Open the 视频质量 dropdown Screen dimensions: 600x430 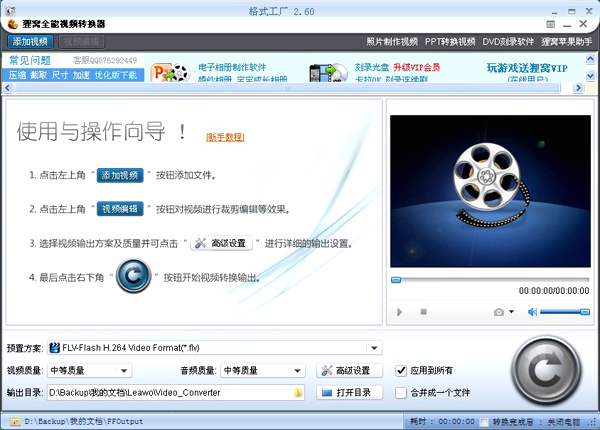(90, 370)
